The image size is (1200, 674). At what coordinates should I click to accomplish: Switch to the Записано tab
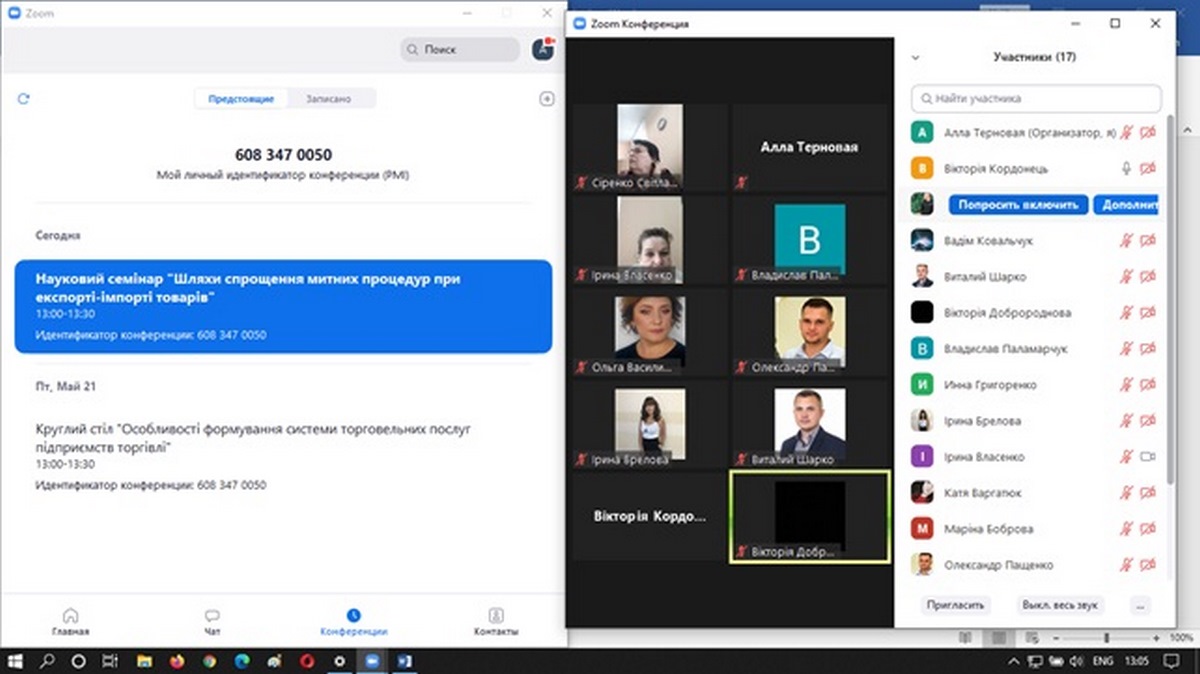tap(329, 99)
